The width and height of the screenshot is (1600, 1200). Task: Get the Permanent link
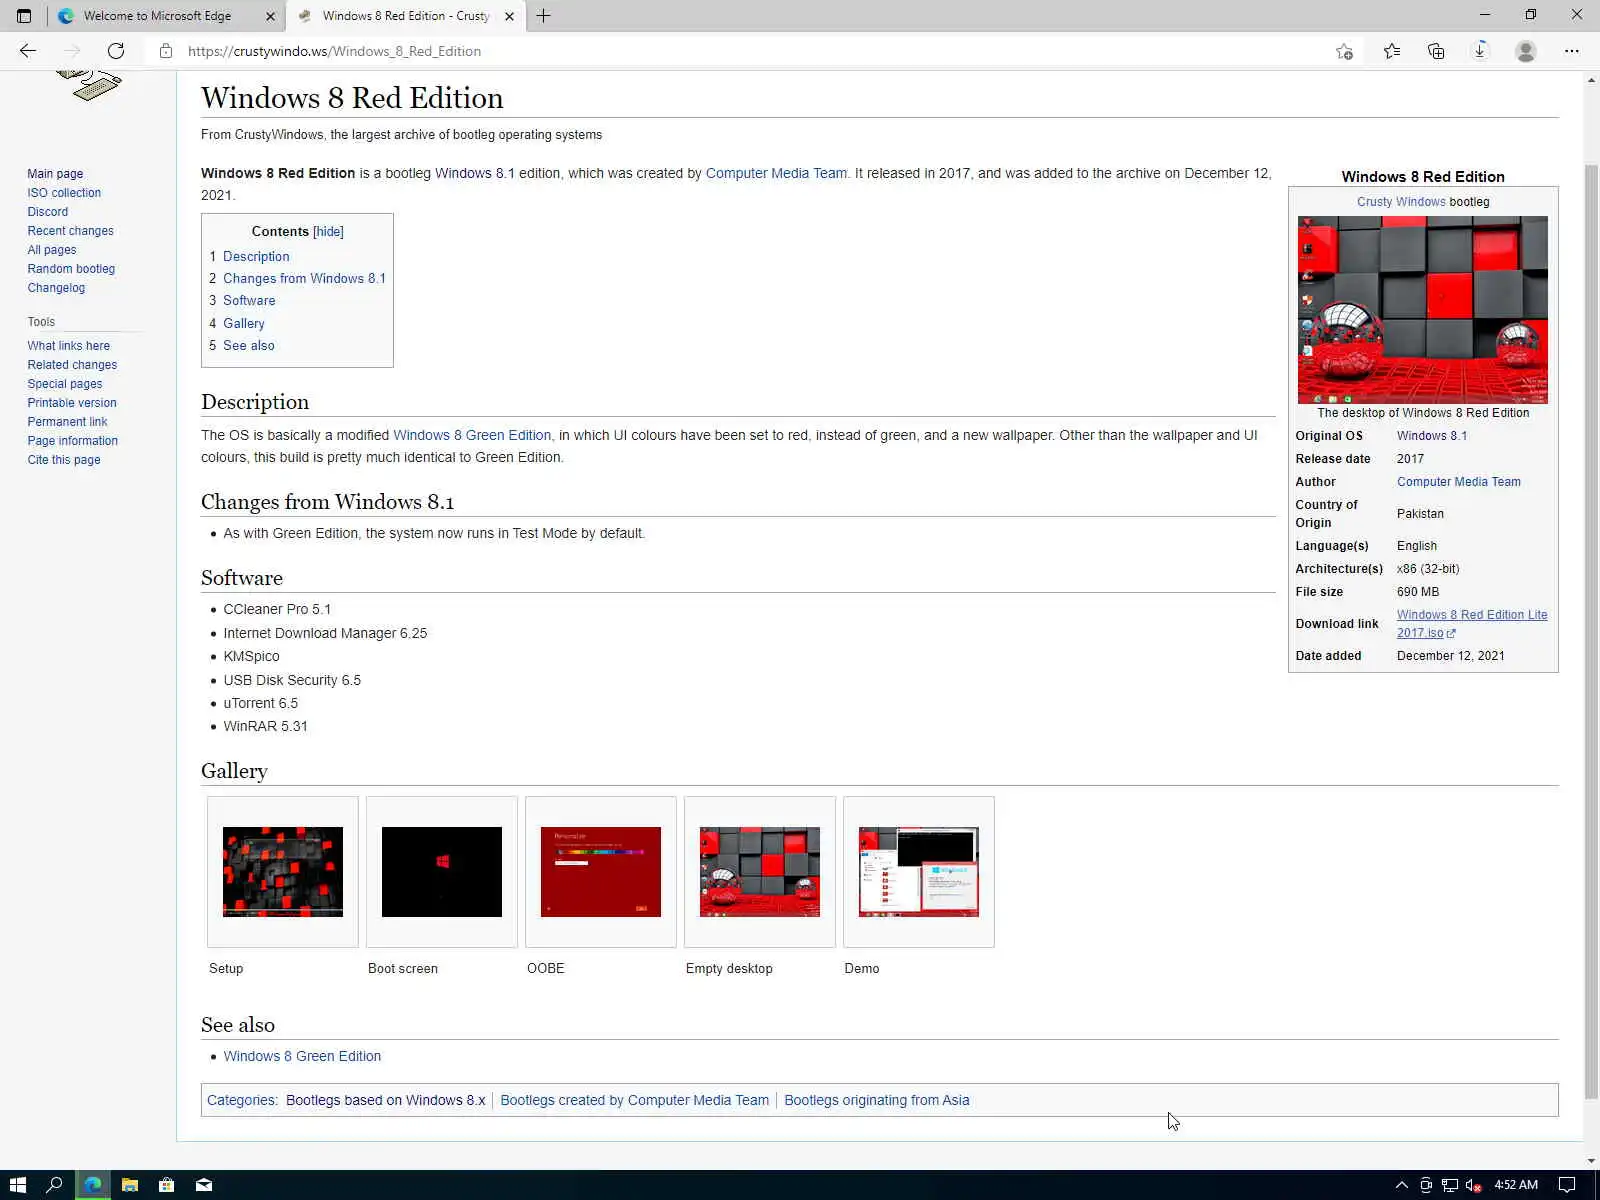coord(67,422)
